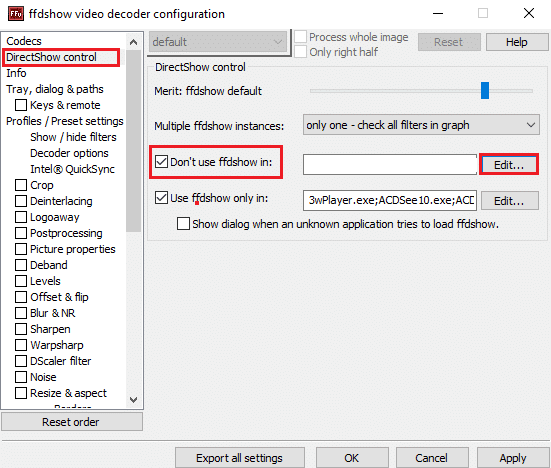Open the Tray, dialog & paths page
This screenshot has width=551, height=468.
(x=55, y=89)
